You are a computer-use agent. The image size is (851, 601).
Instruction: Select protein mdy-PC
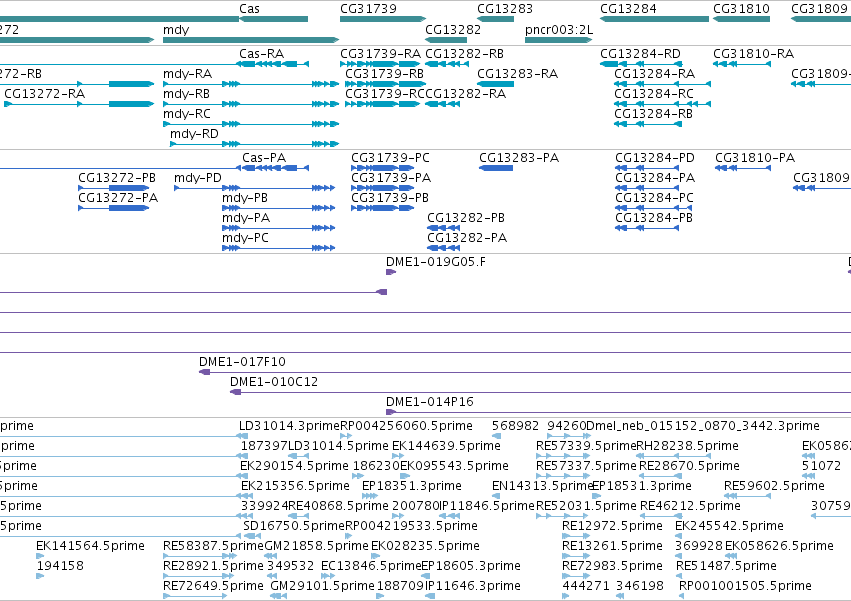coord(245,238)
